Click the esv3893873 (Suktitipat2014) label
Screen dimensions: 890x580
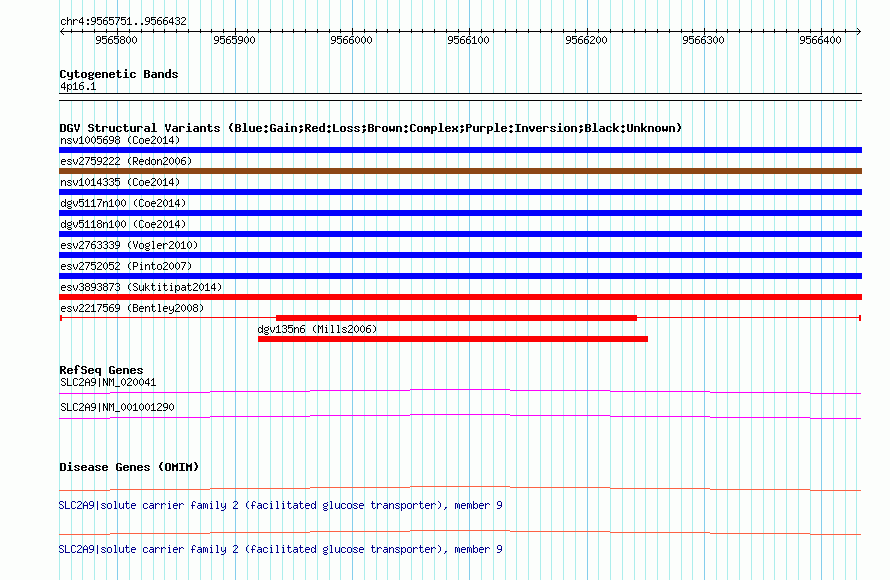[x=141, y=287]
